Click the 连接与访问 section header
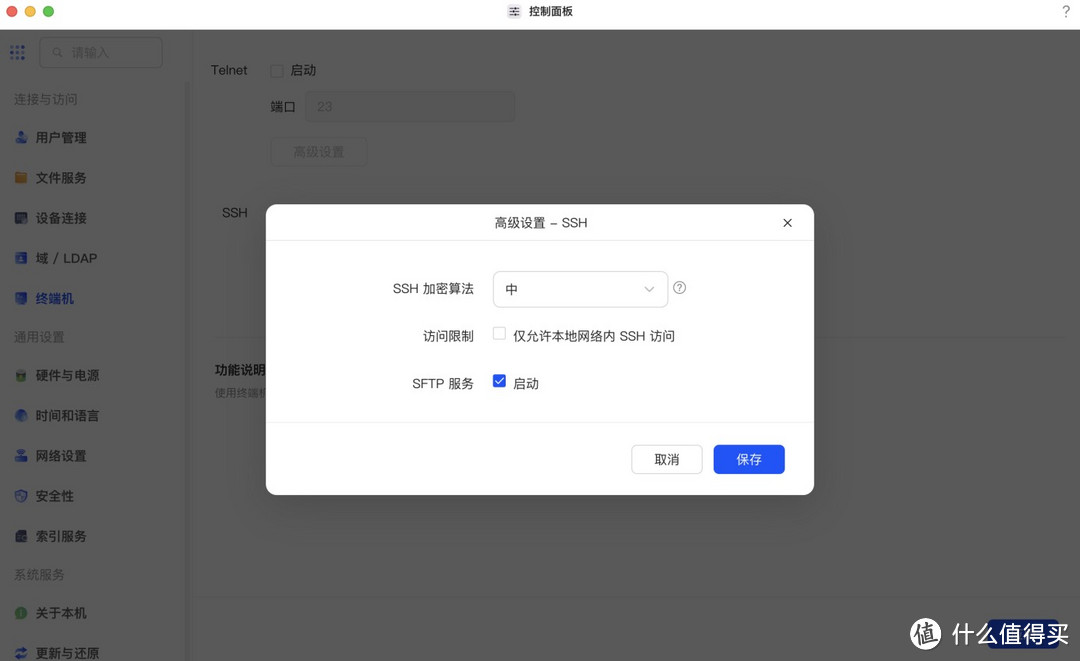 coord(45,99)
